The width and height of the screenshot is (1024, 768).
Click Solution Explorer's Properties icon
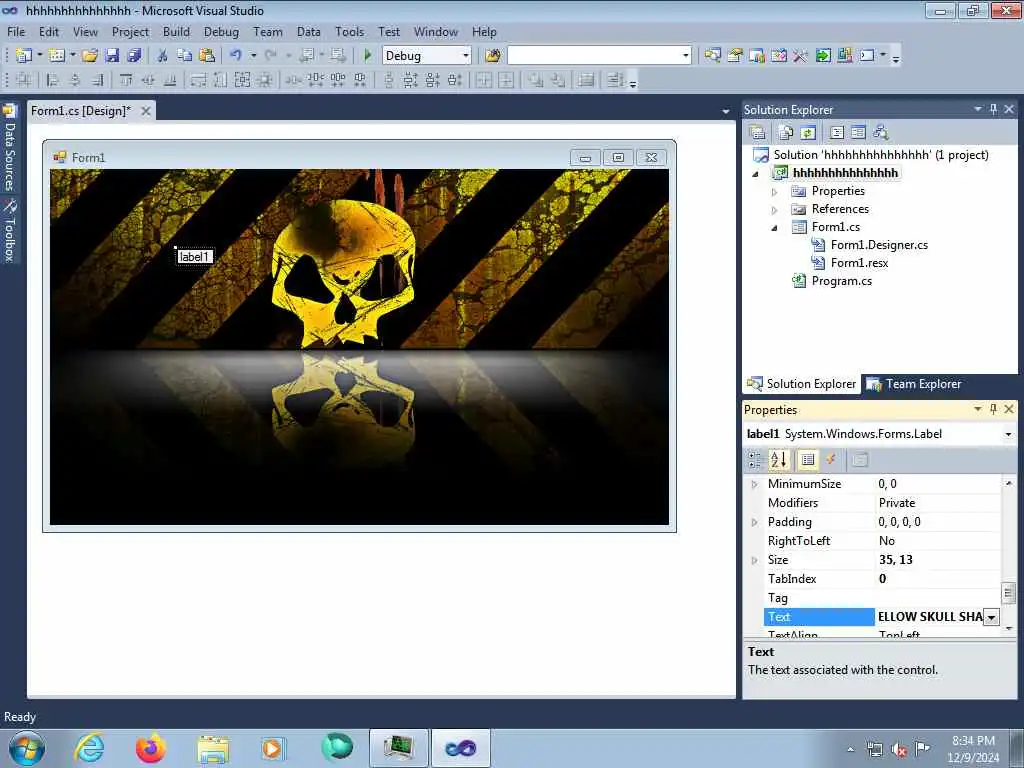point(758,133)
